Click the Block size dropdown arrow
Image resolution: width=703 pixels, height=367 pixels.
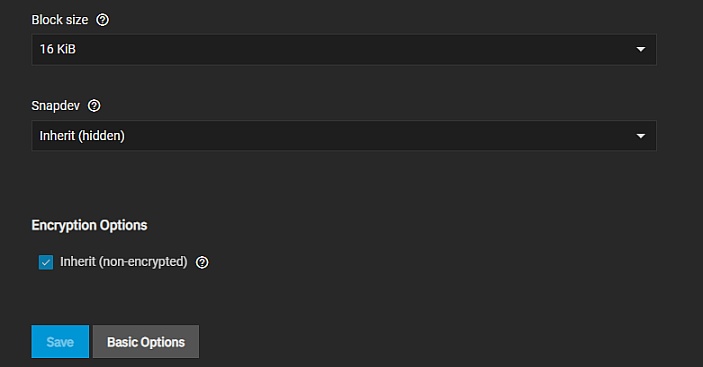coord(641,49)
